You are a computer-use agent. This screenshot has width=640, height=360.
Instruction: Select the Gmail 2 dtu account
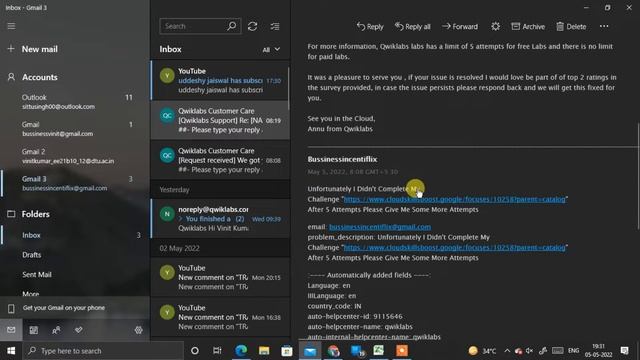point(75,156)
